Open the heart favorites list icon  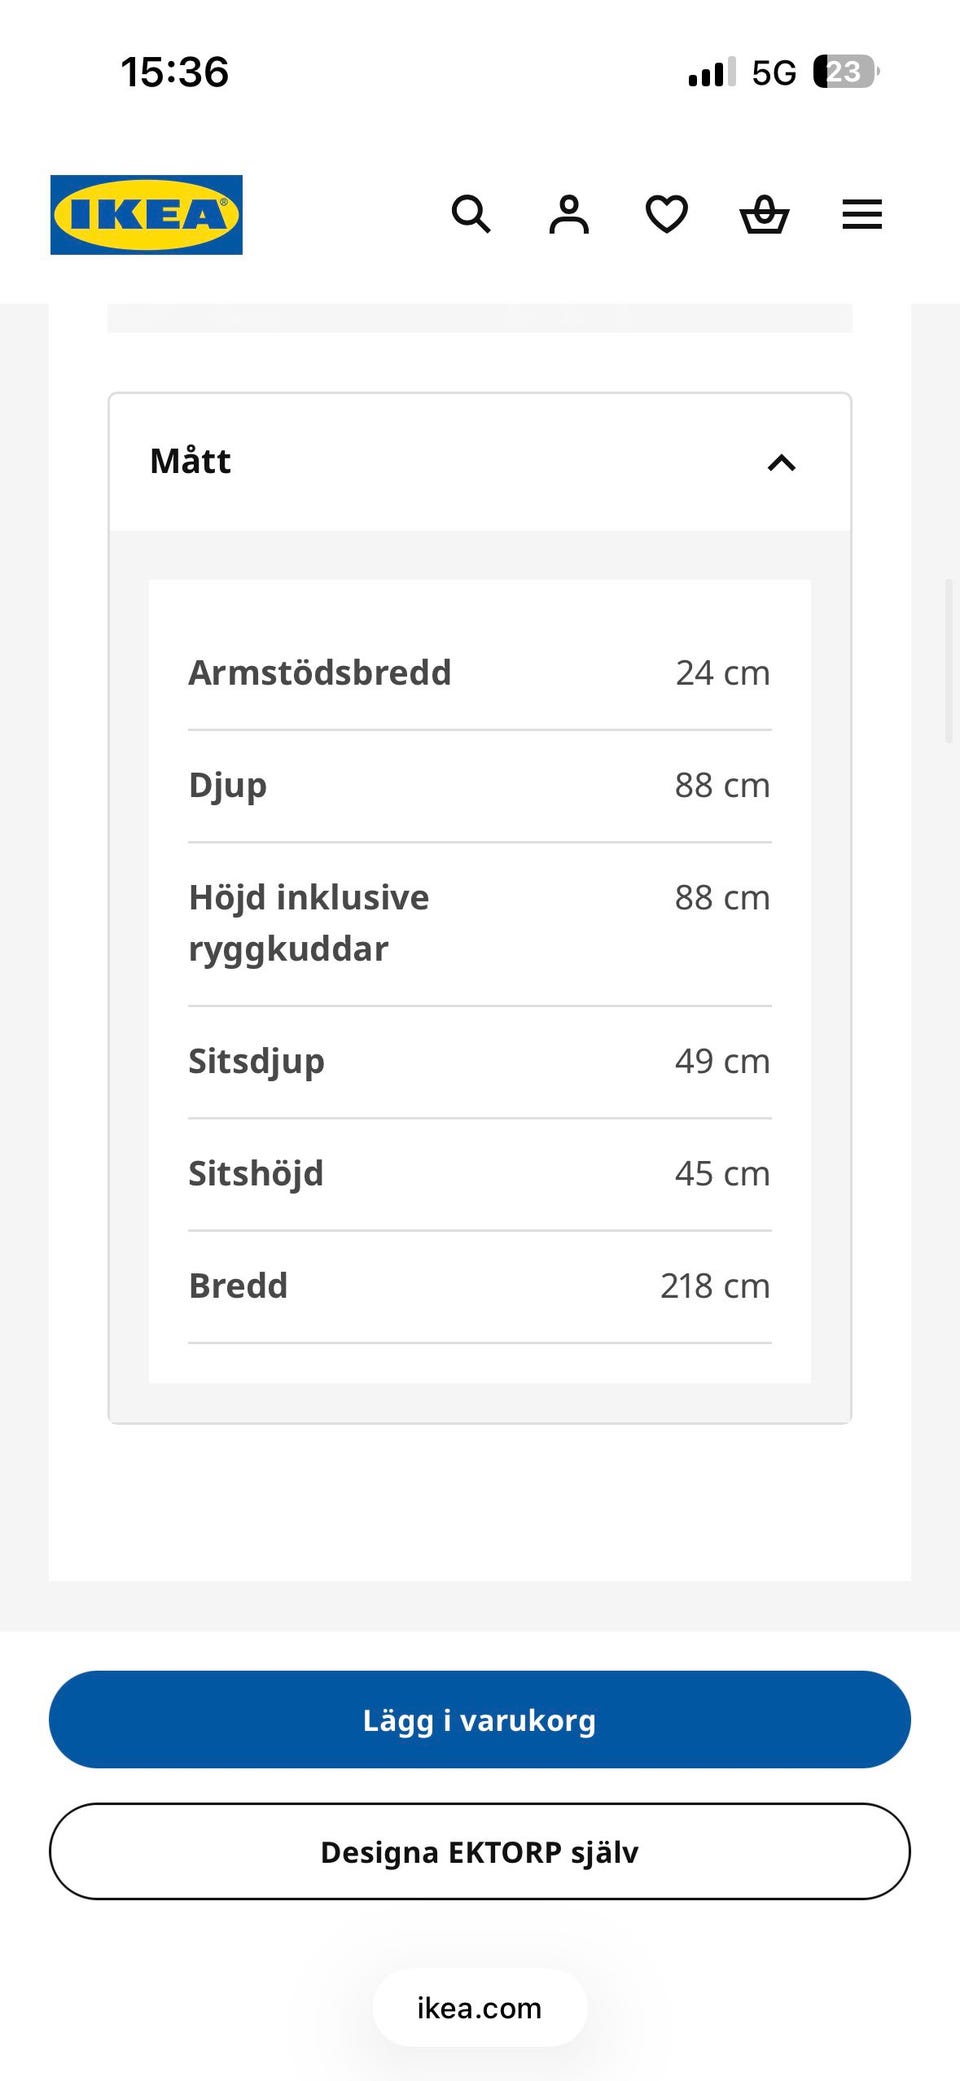(x=667, y=214)
